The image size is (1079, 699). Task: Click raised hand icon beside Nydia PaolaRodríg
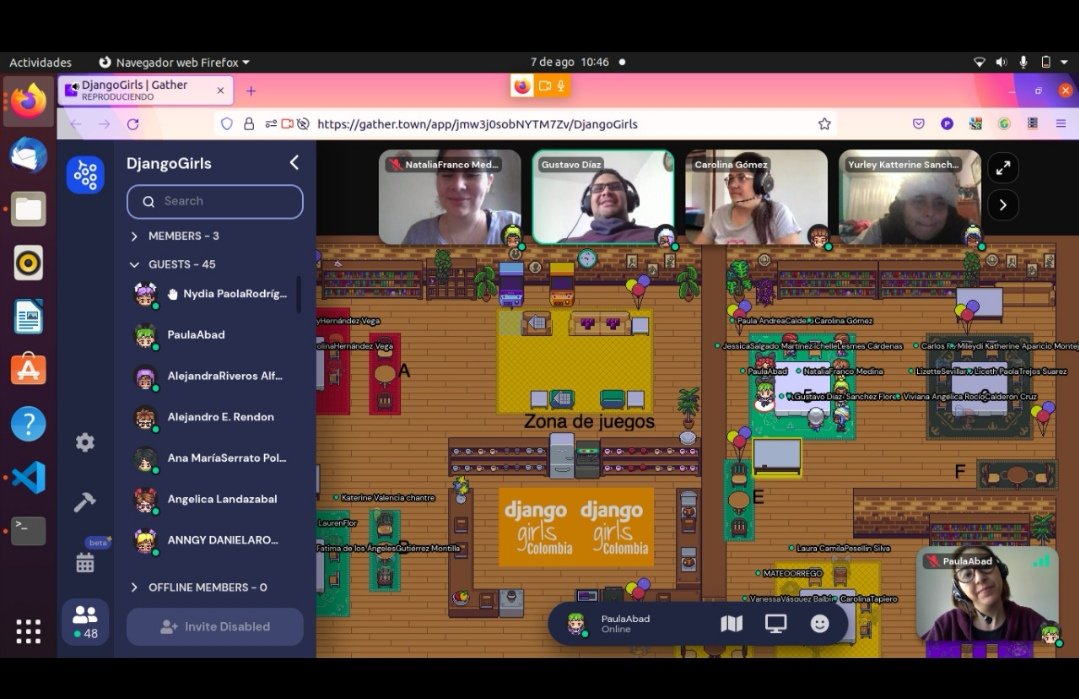point(173,294)
